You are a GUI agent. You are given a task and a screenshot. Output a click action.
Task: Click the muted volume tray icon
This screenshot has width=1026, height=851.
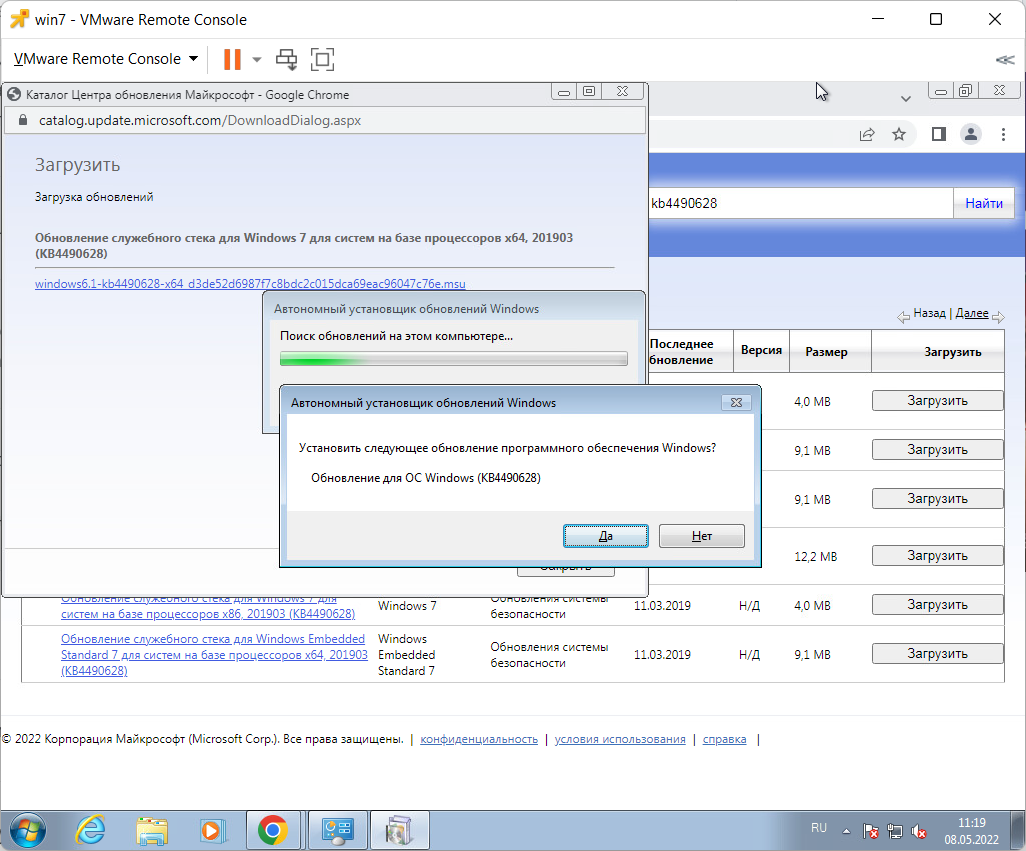click(x=919, y=831)
